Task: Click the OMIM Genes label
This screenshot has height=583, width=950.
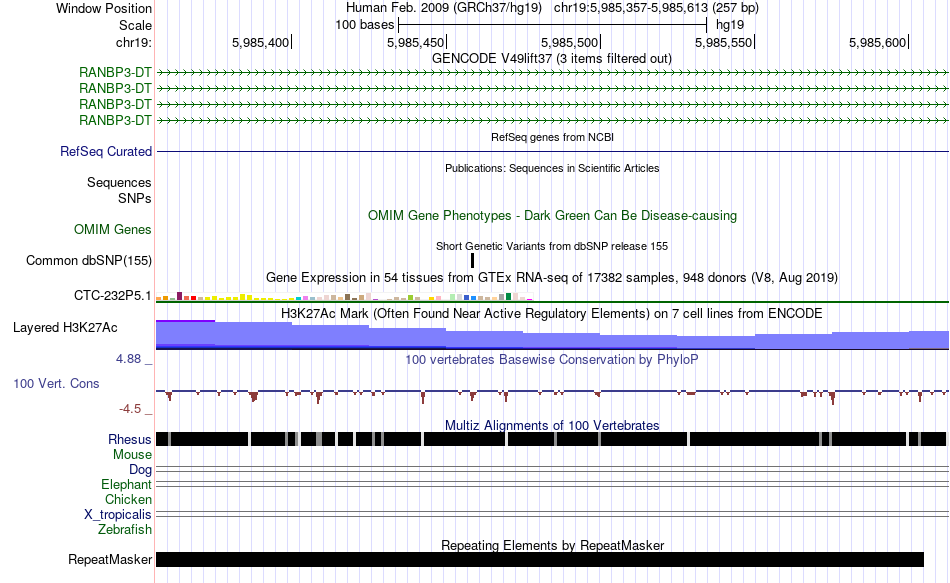Action: click(112, 230)
